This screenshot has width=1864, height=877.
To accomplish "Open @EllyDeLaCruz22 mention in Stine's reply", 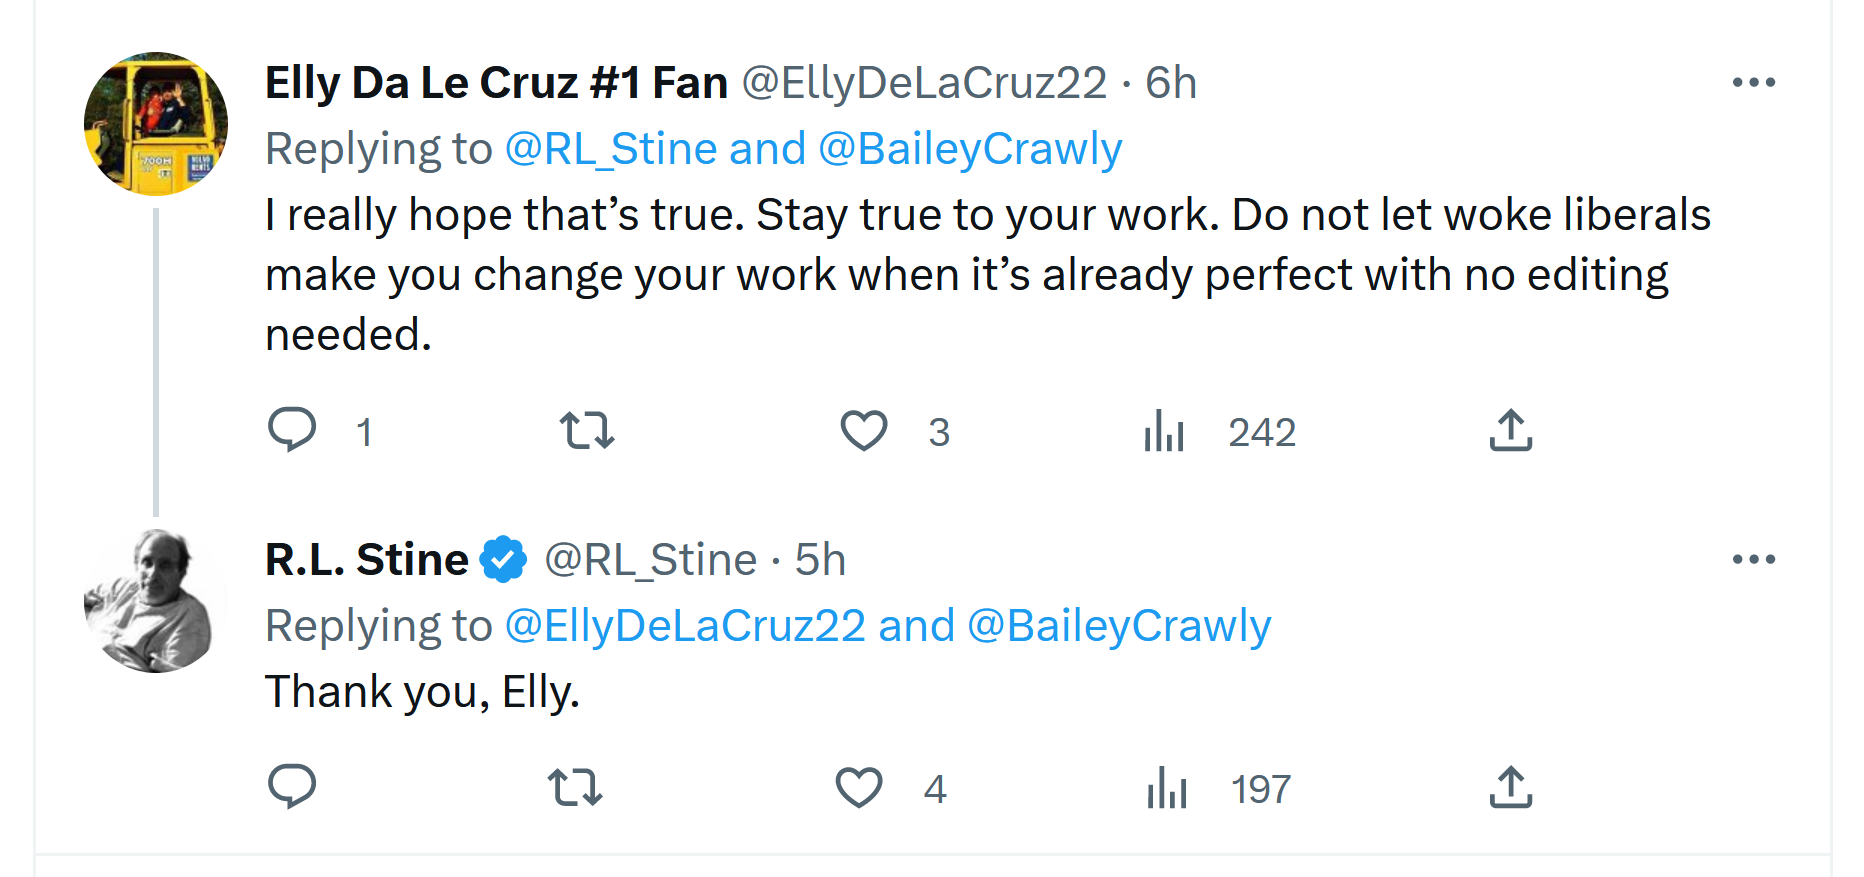I will tap(685, 626).
